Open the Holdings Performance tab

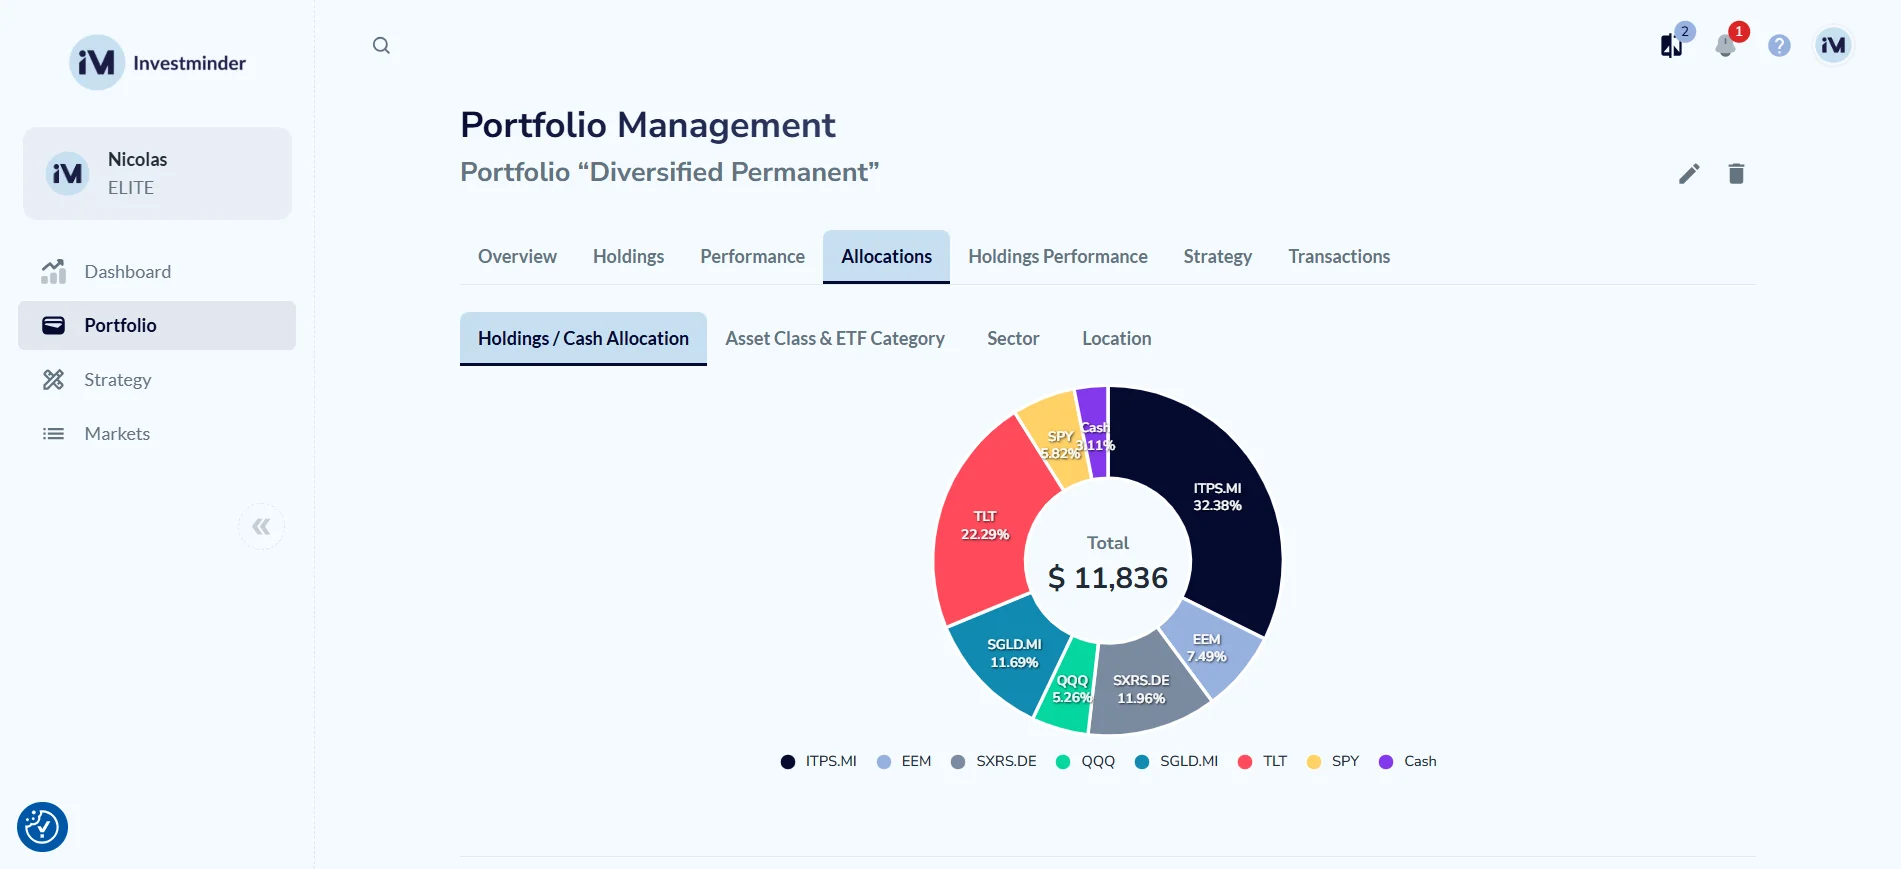1058,257
